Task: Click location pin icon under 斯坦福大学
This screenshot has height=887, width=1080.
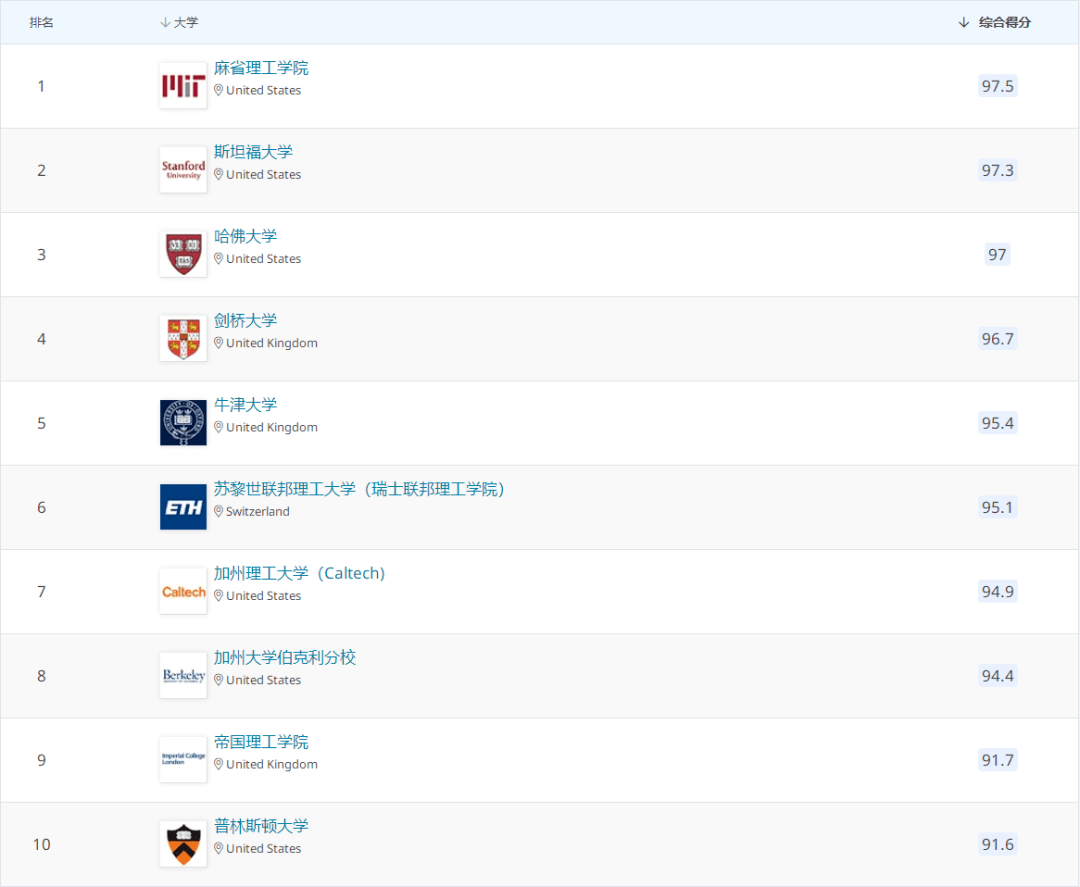Action: 218,174
